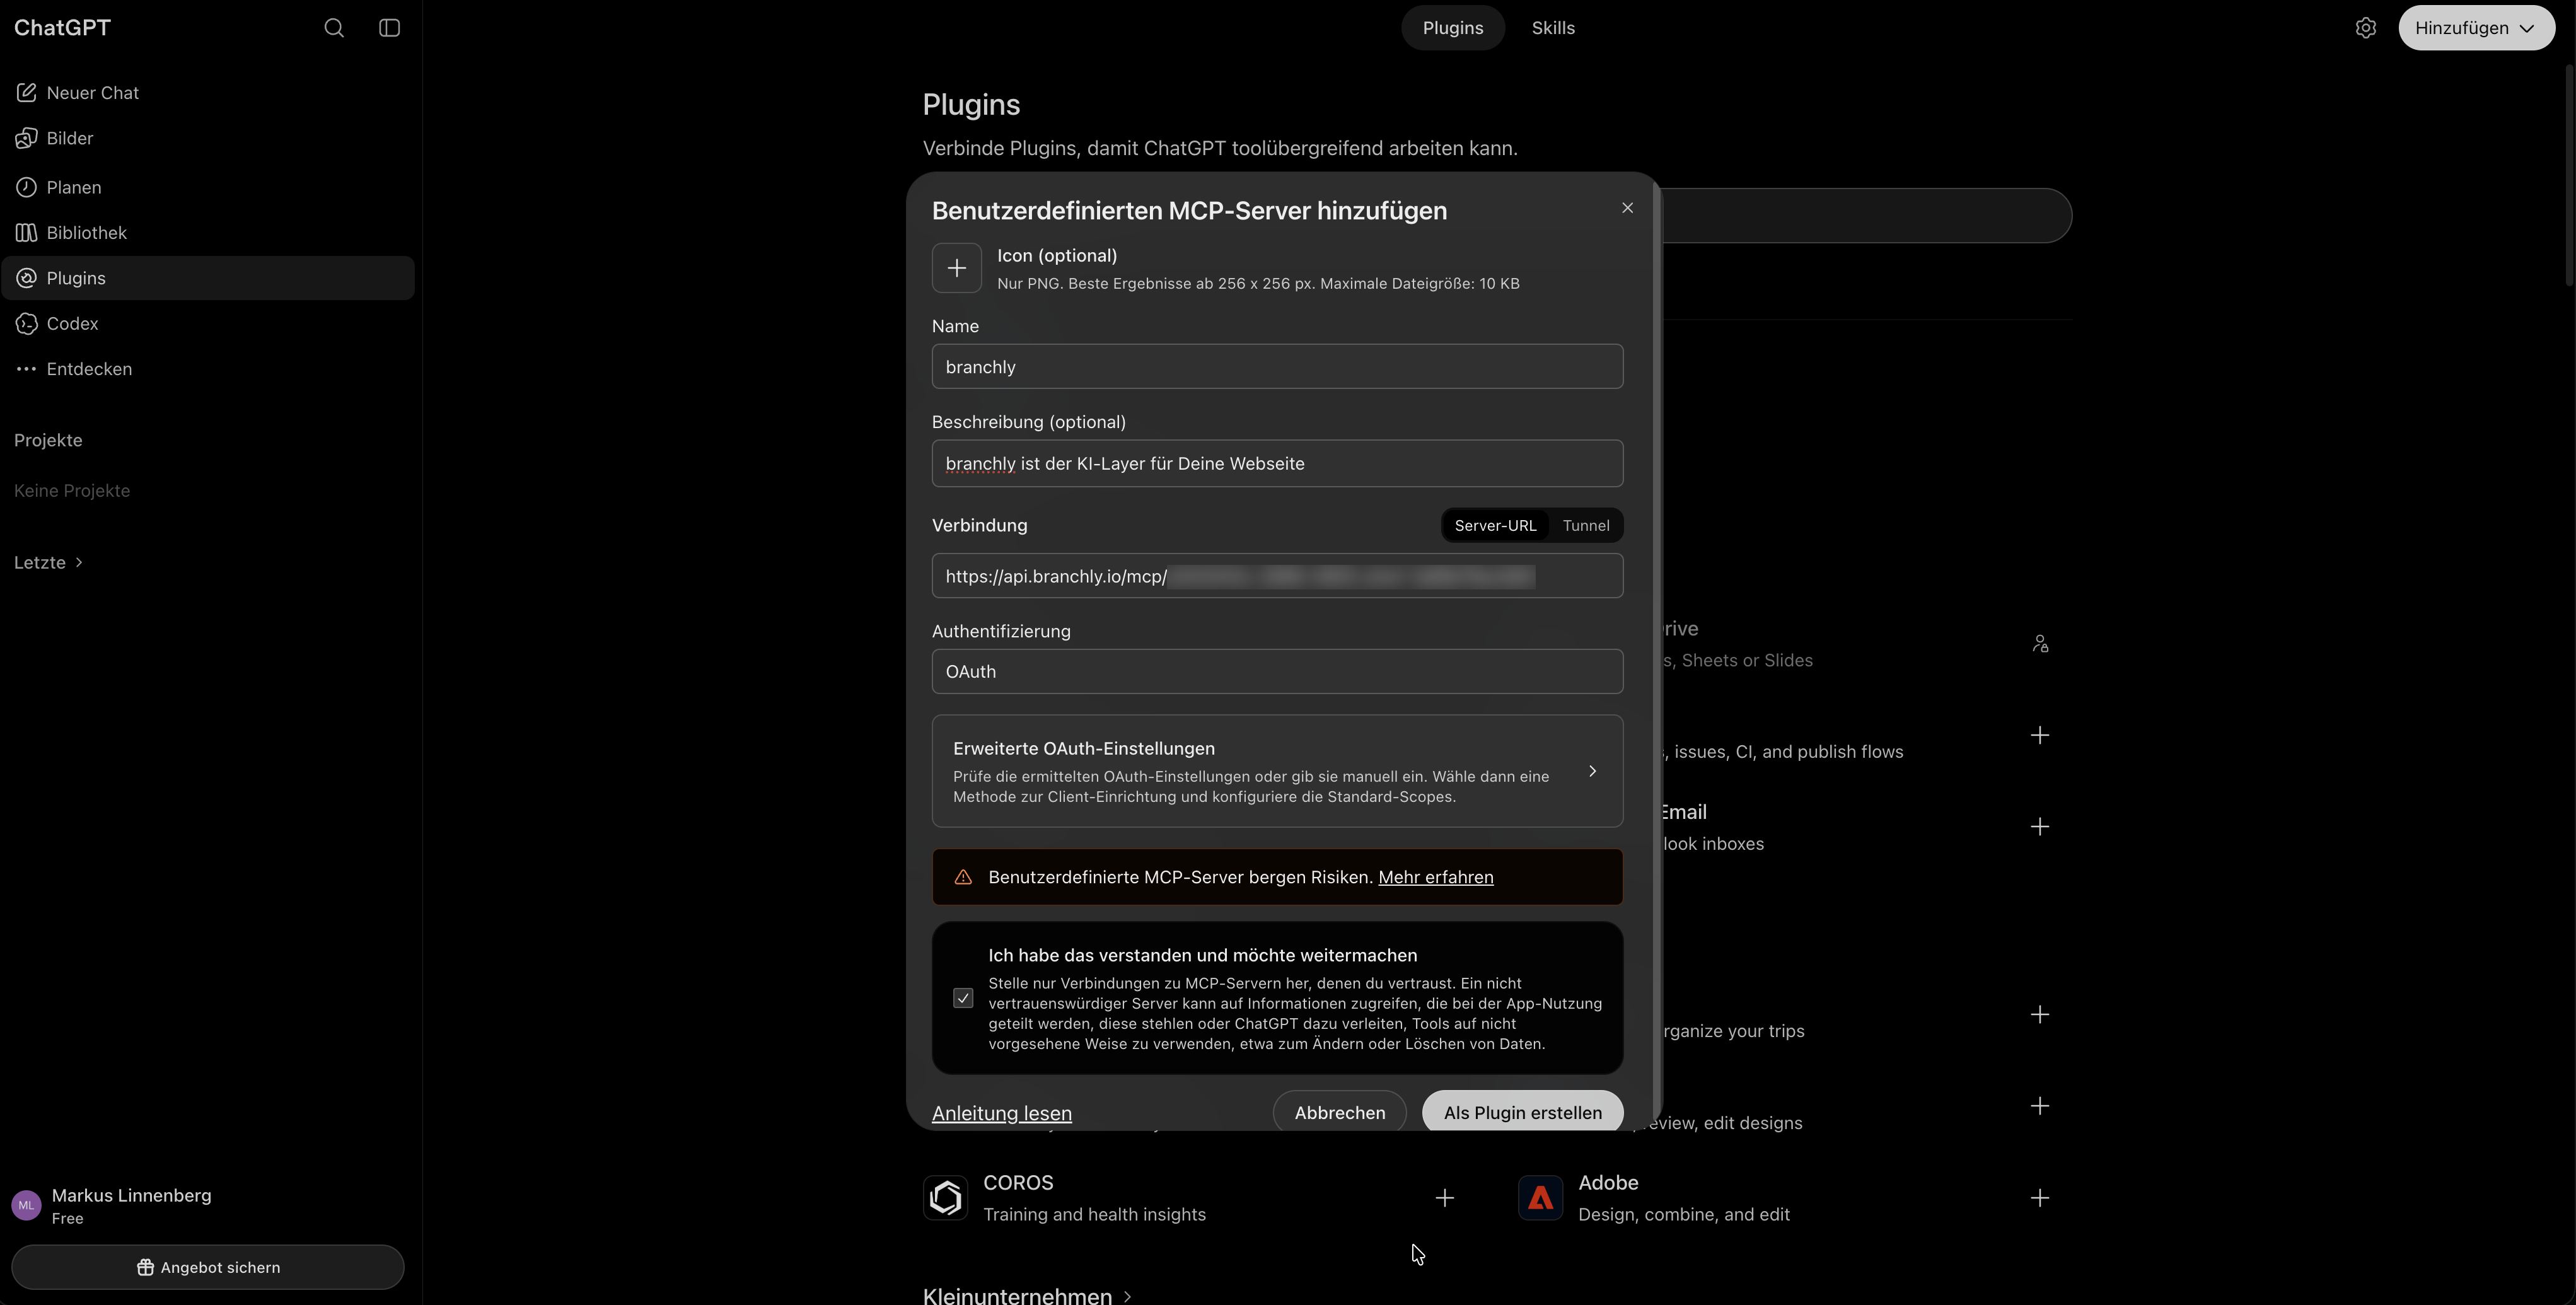
Task: Close the MCP server dialog
Action: click(x=1627, y=208)
